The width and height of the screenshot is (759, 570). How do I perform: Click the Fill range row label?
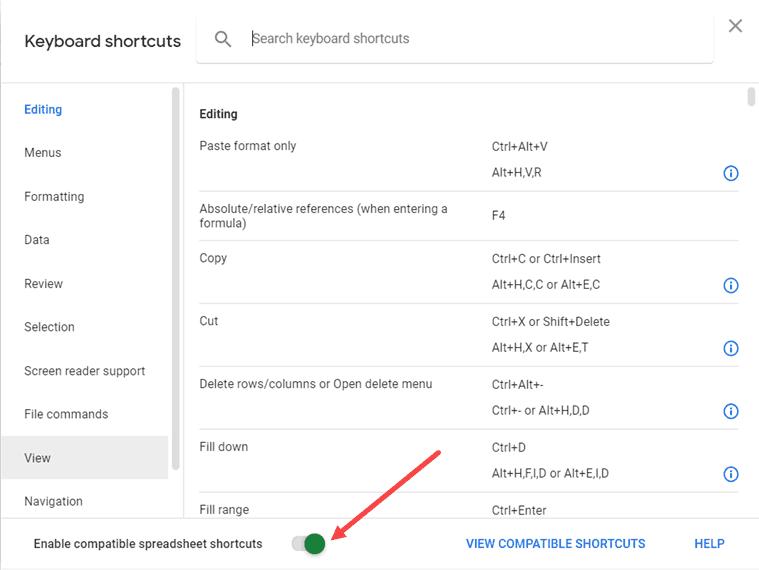(224, 510)
